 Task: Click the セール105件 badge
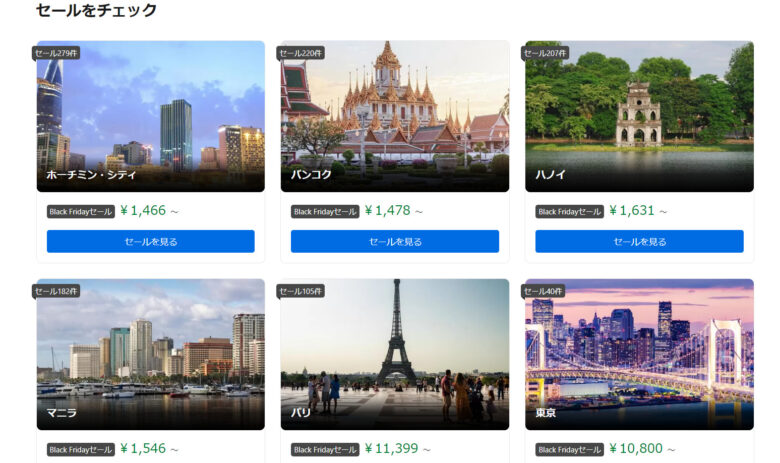[300, 291]
